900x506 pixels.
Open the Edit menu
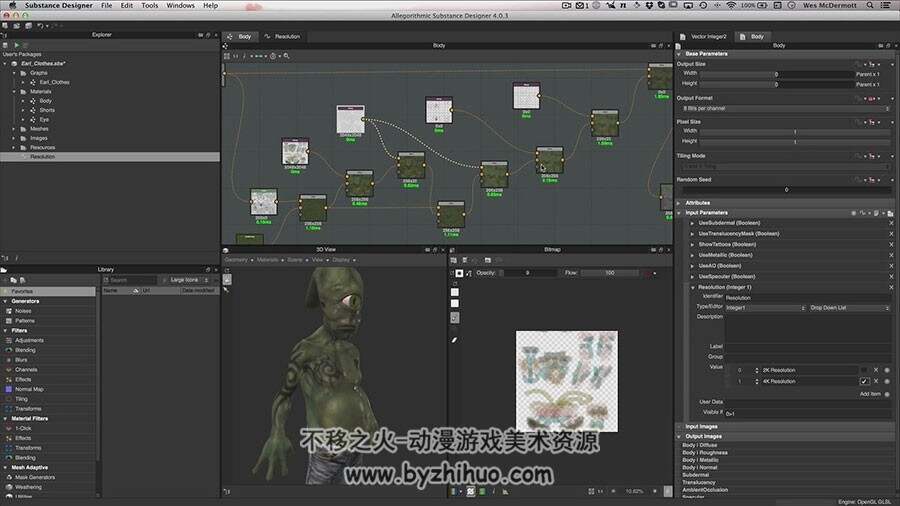point(126,5)
